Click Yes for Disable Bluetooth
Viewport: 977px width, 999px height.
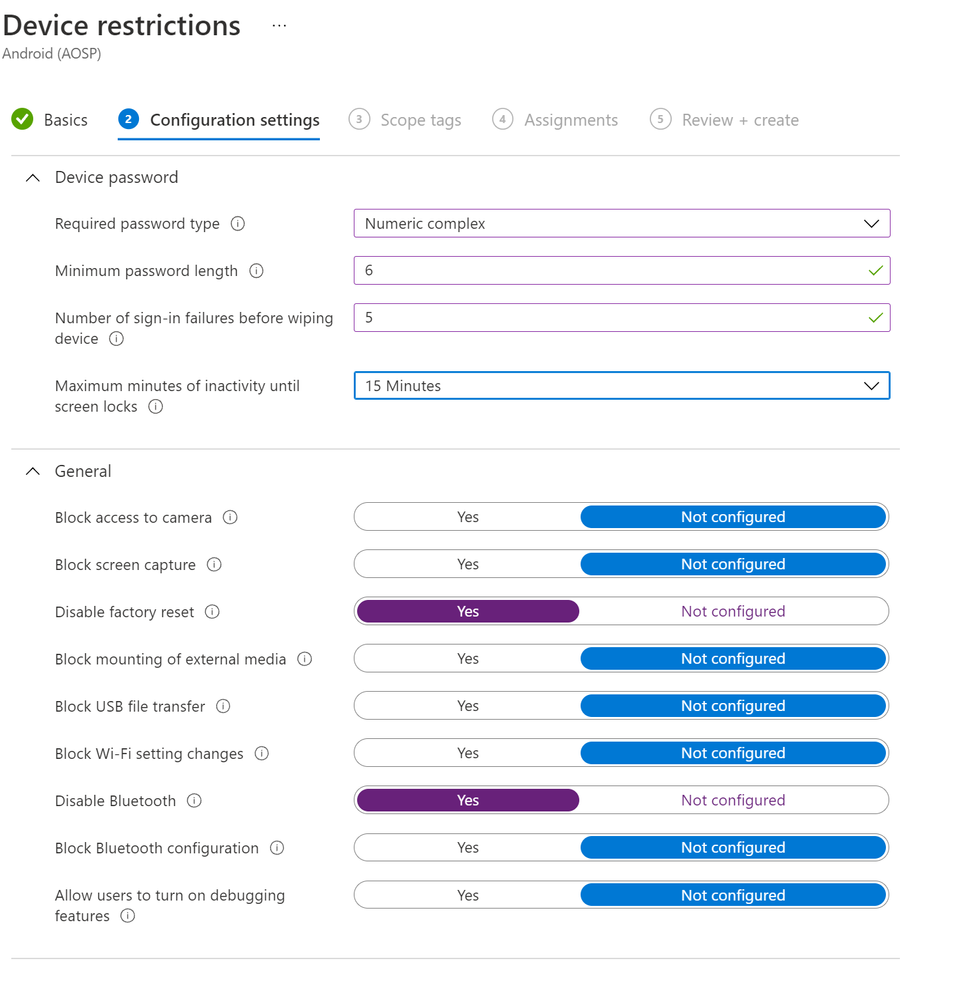tap(468, 800)
